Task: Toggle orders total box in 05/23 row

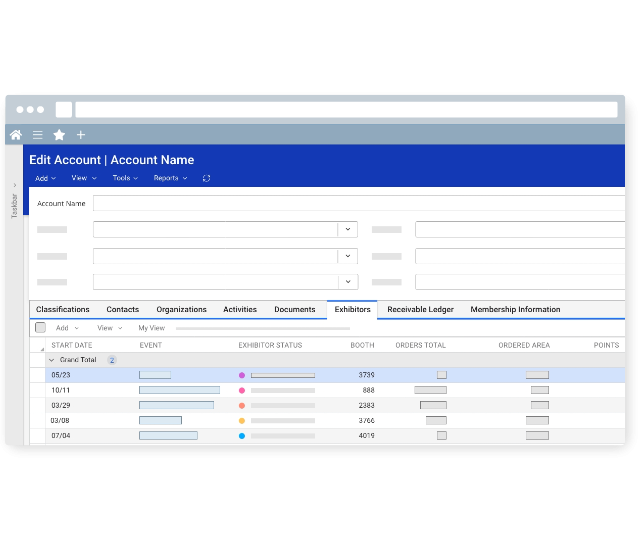Action: (441, 375)
